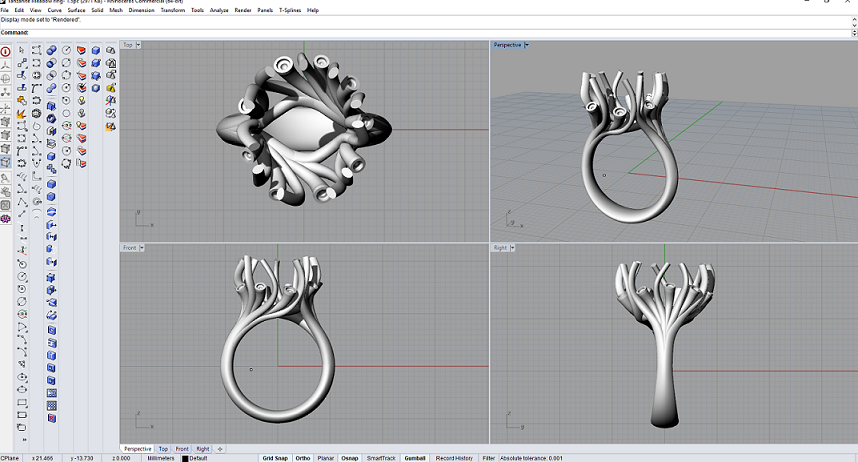The width and height of the screenshot is (858, 462).
Task: Click CPlane coordinate mode in status bar
Action: coord(9,458)
